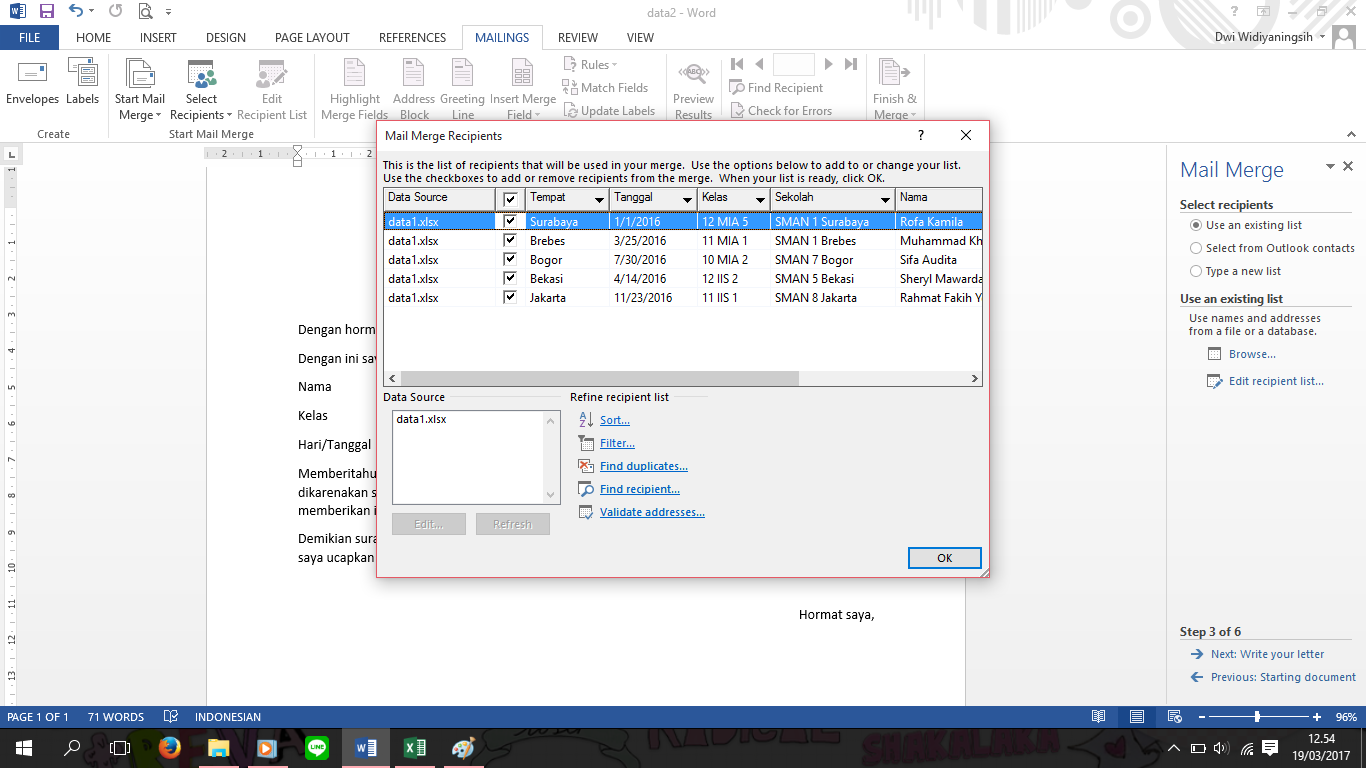The image size is (1366, 768).
Task: Select the Type a new list option
Action: pyautogui.click(x=1196, y=271)
